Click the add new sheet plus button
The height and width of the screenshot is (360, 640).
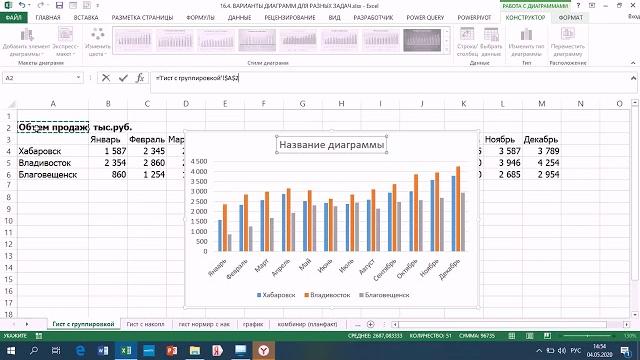click(x=371, y=324)
